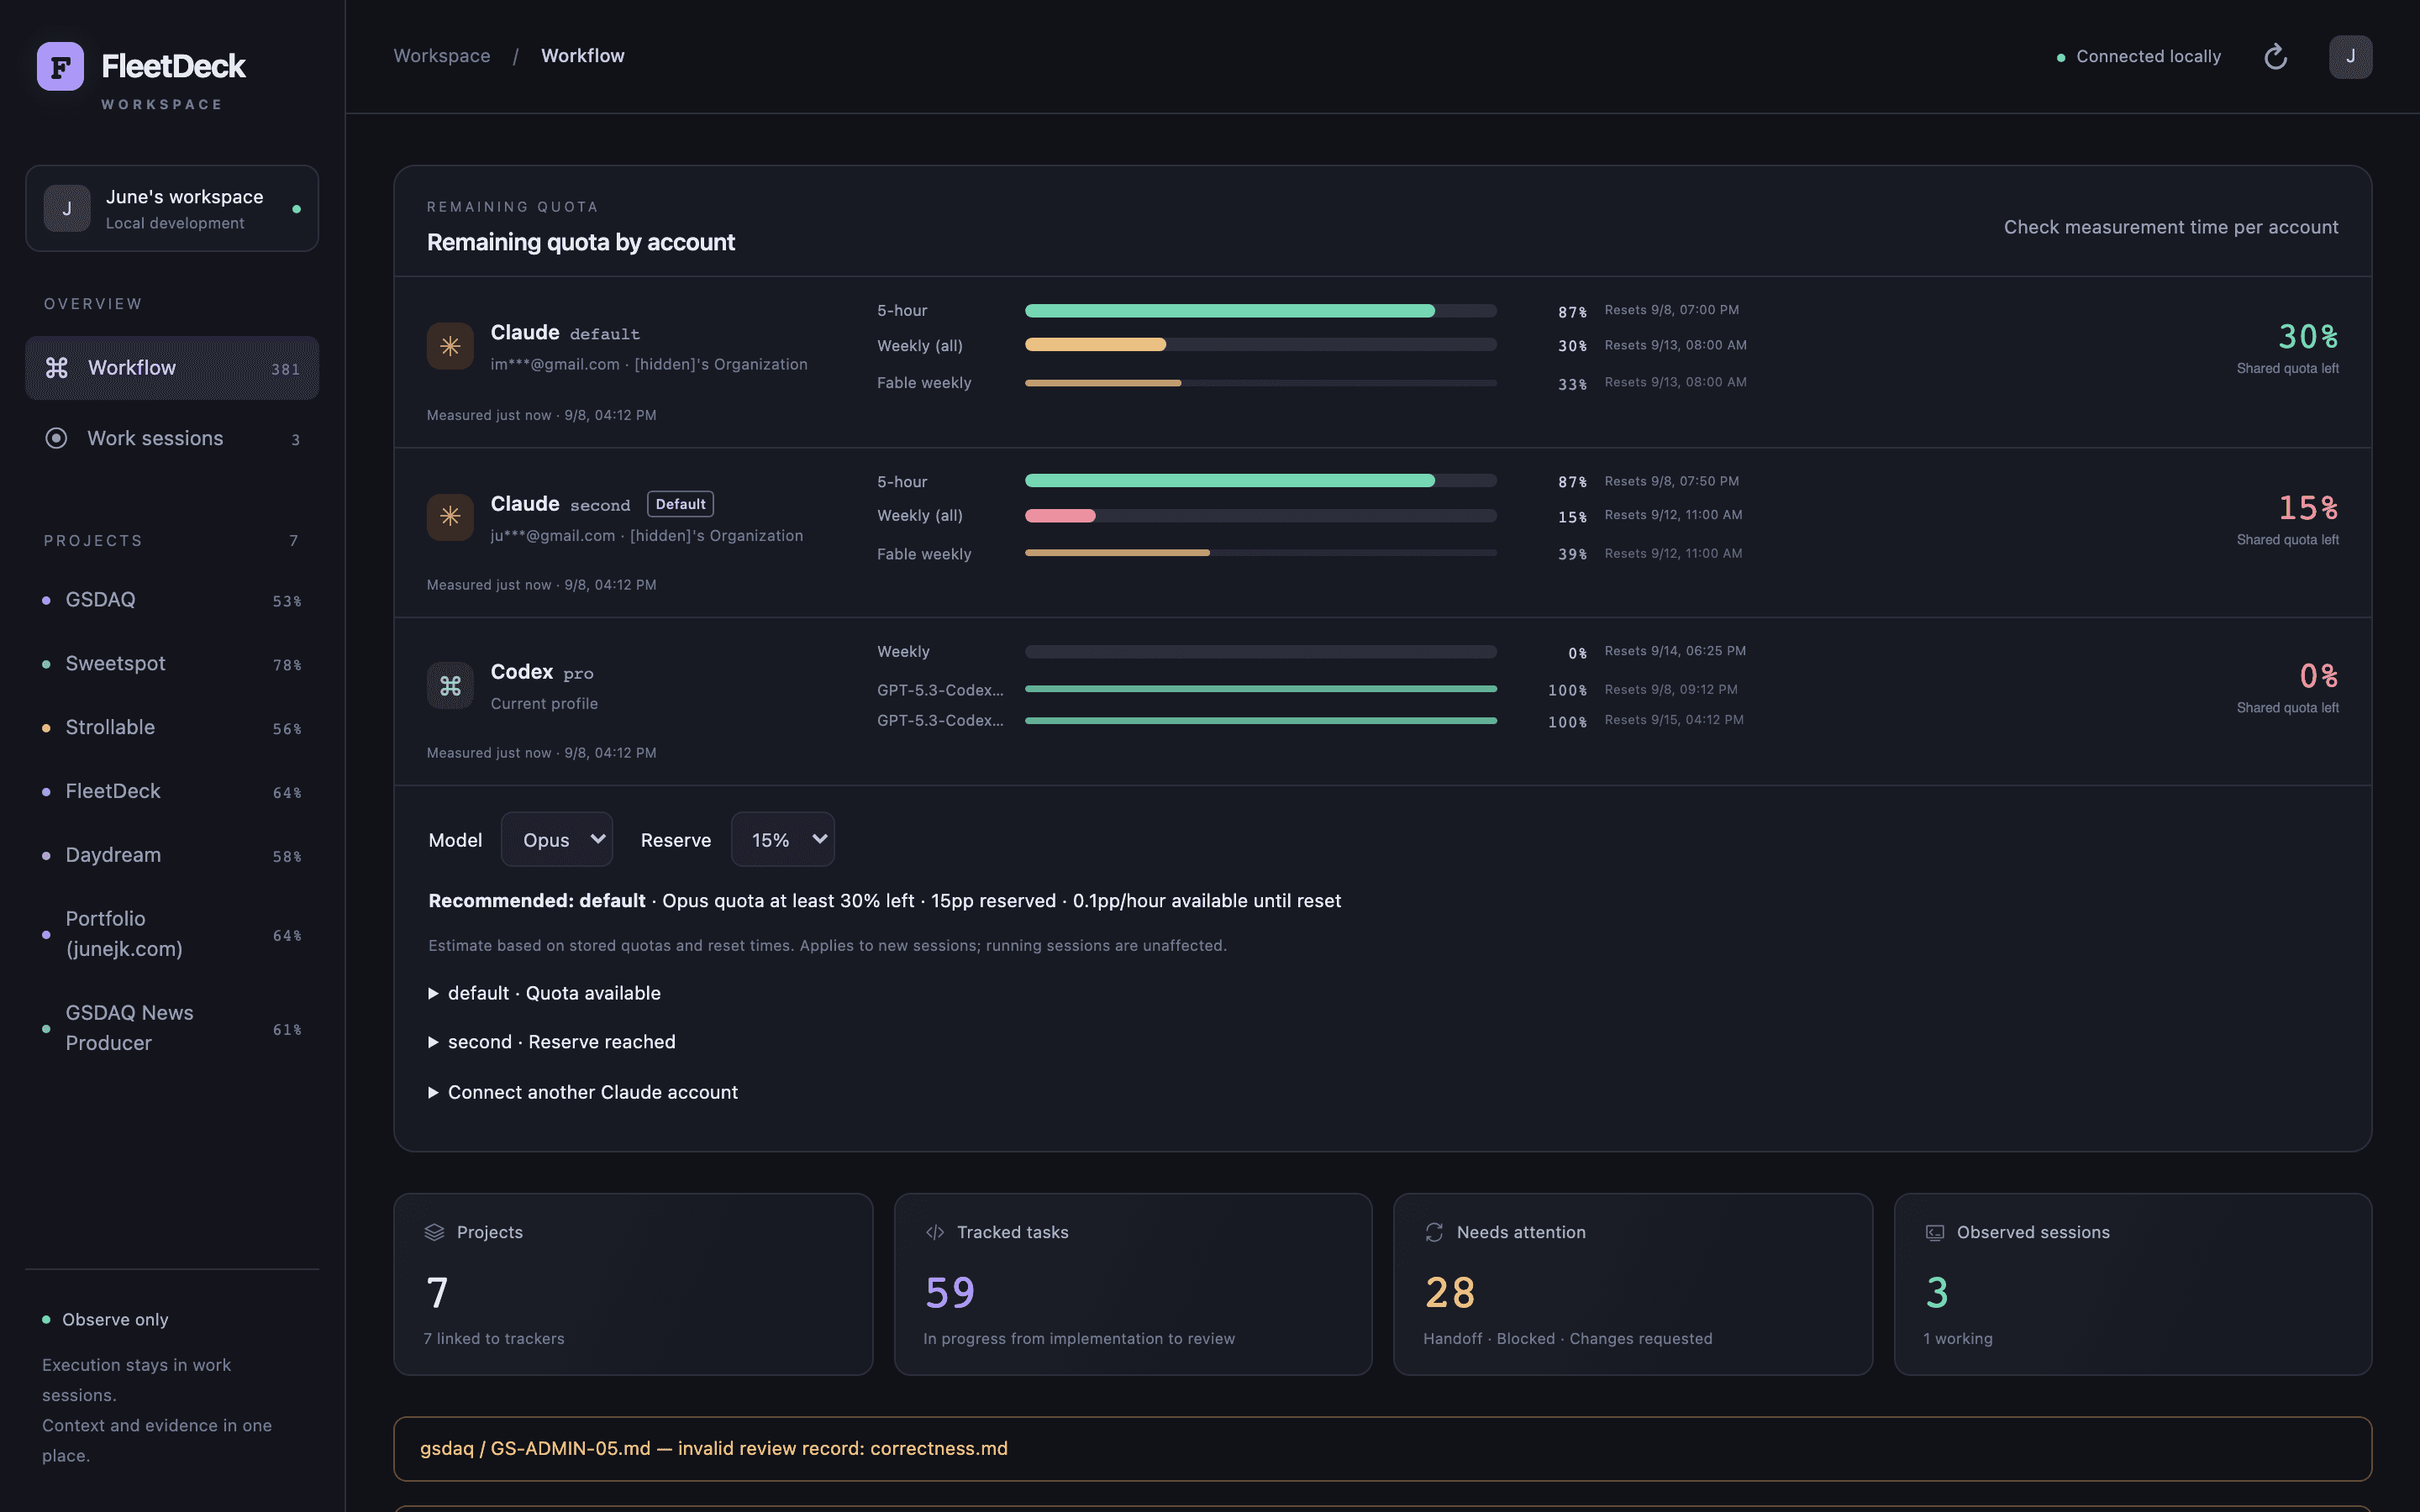Screen dimensions: 2420x1512
Task: Click the Observed sessions monitor icon
Action: coord(1935,1232)
